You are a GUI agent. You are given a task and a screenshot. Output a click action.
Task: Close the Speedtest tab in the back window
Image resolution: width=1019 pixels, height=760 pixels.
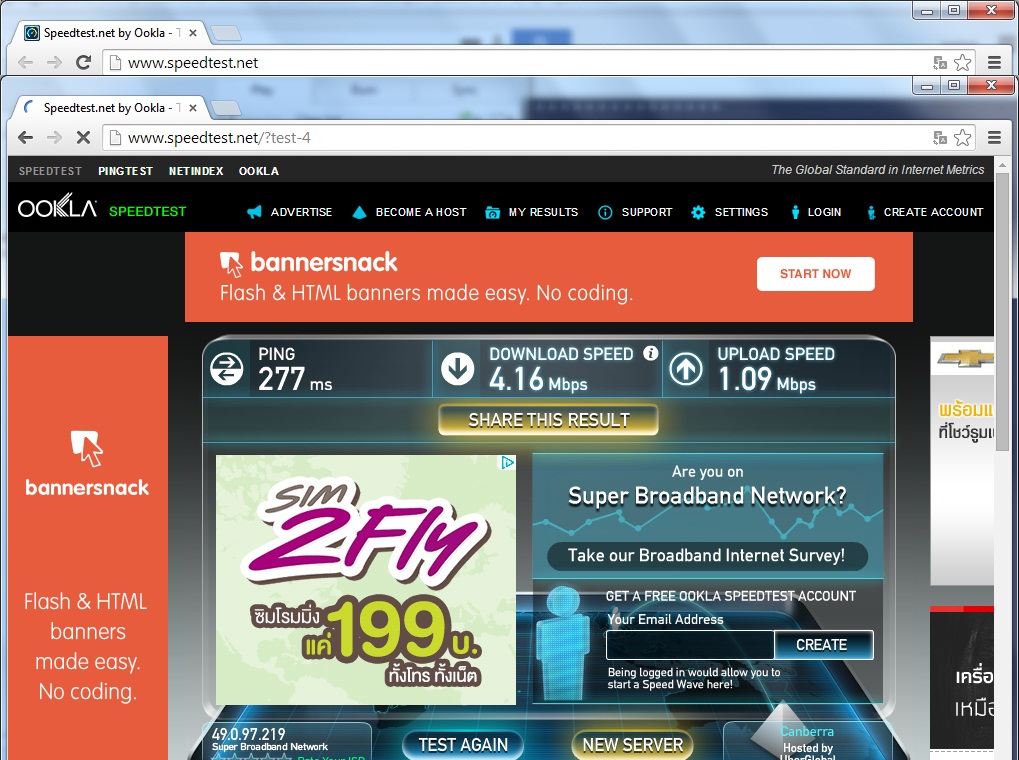192,33
